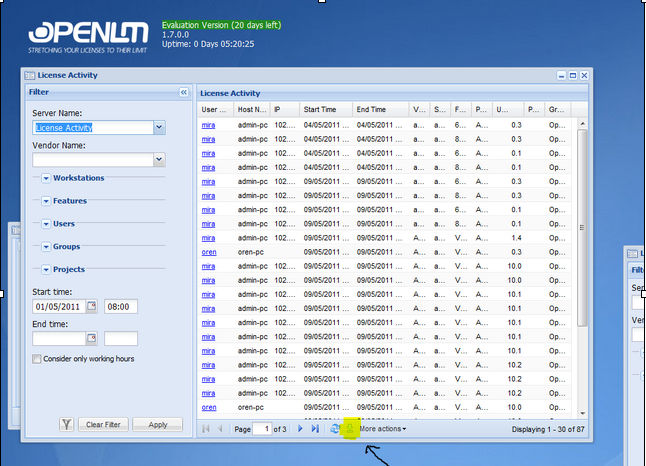The width and height of the screenshot is (646, 466).
Task: Enable Consider only working hours checkbox
Action: tap(37, 359)
